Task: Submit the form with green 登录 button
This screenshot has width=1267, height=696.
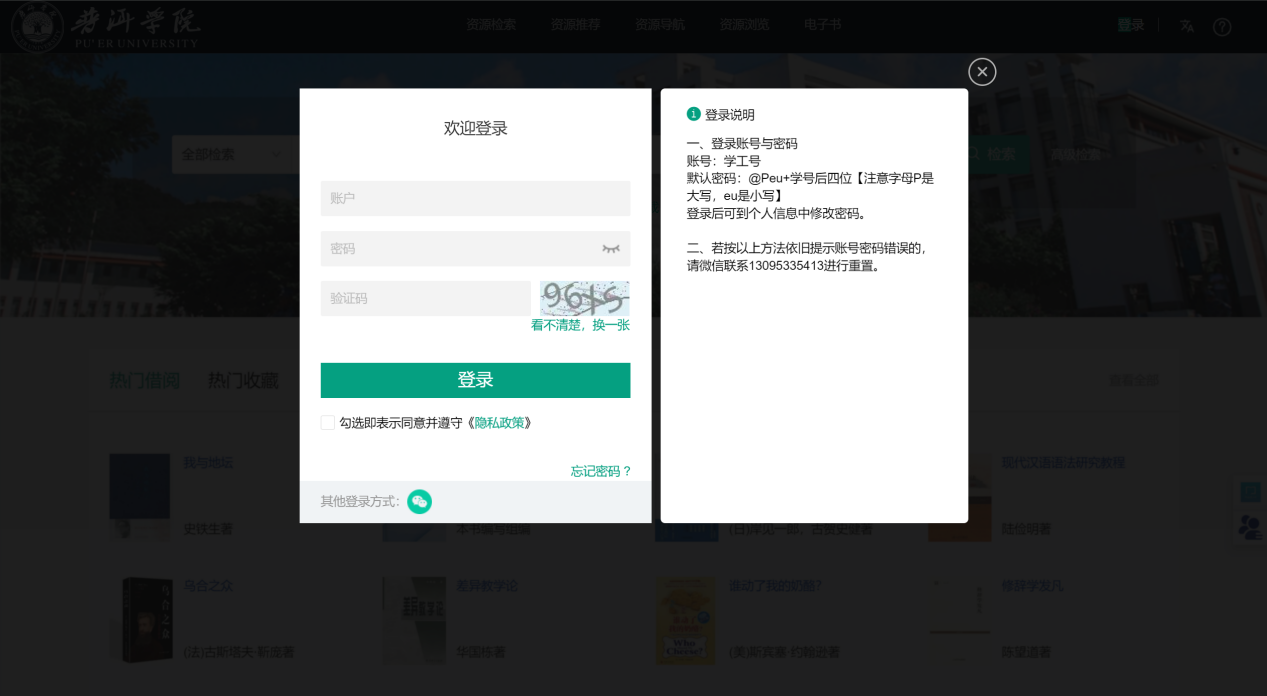Action: coord(475,380)
